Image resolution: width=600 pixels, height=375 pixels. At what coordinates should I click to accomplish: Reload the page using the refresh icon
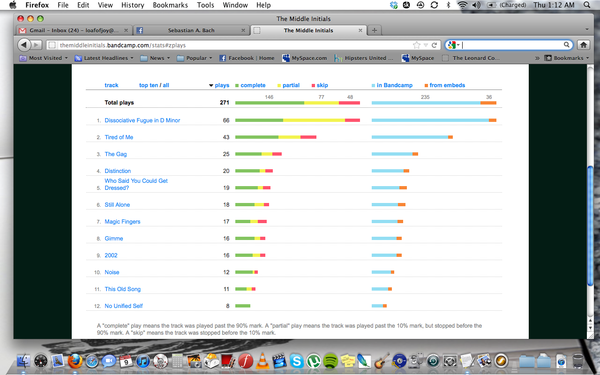[434, 45]
